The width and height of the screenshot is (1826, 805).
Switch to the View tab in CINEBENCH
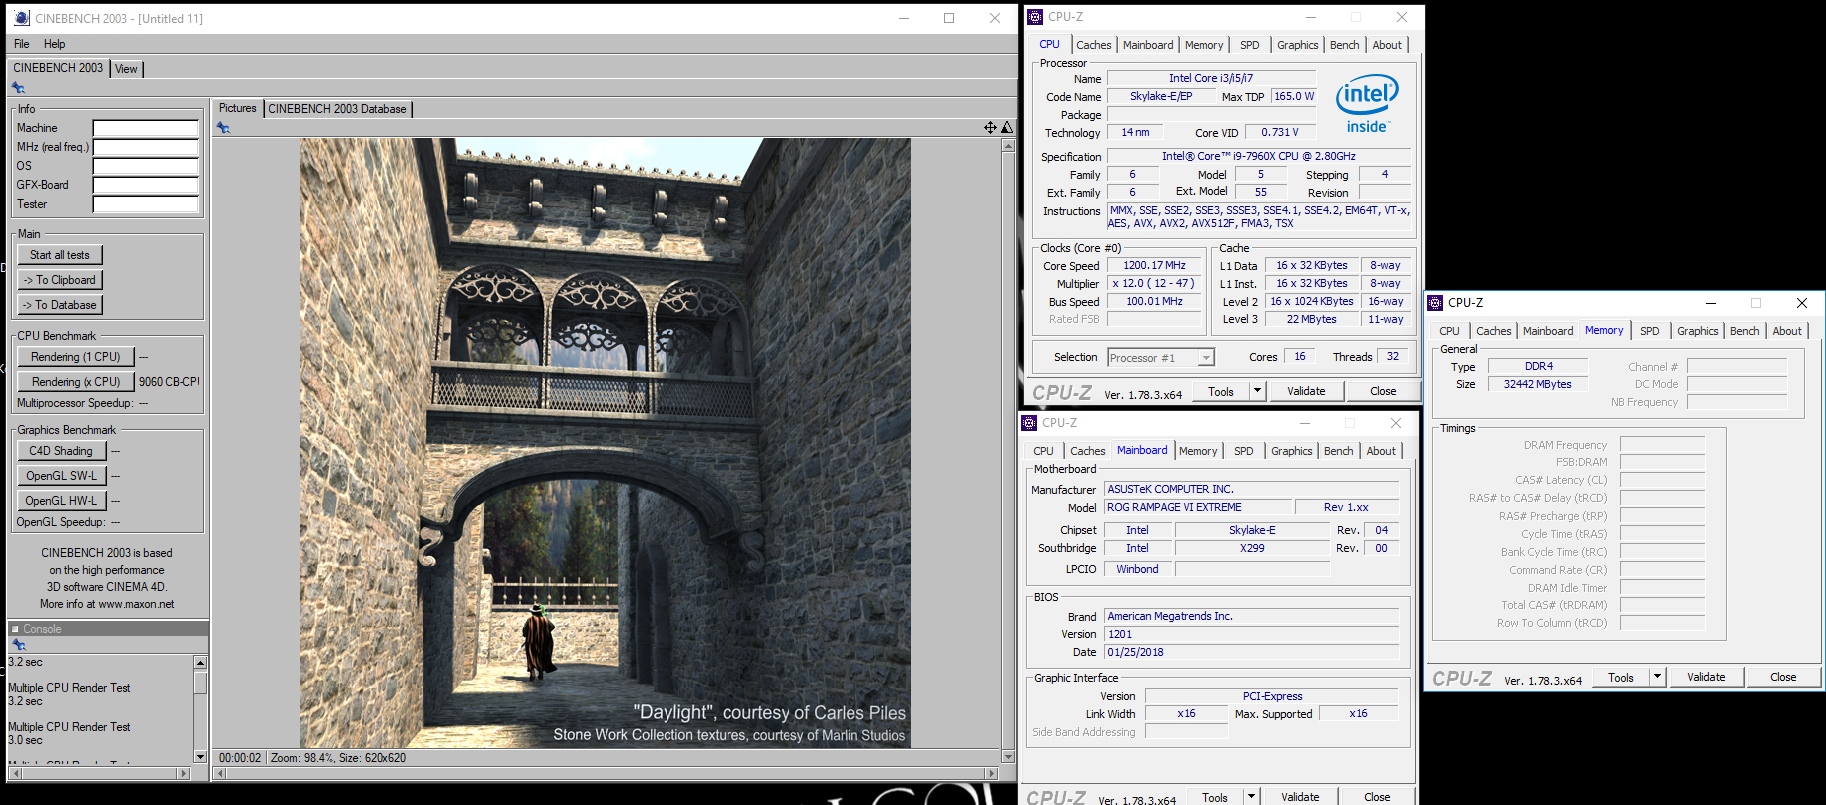pos(126,69)
